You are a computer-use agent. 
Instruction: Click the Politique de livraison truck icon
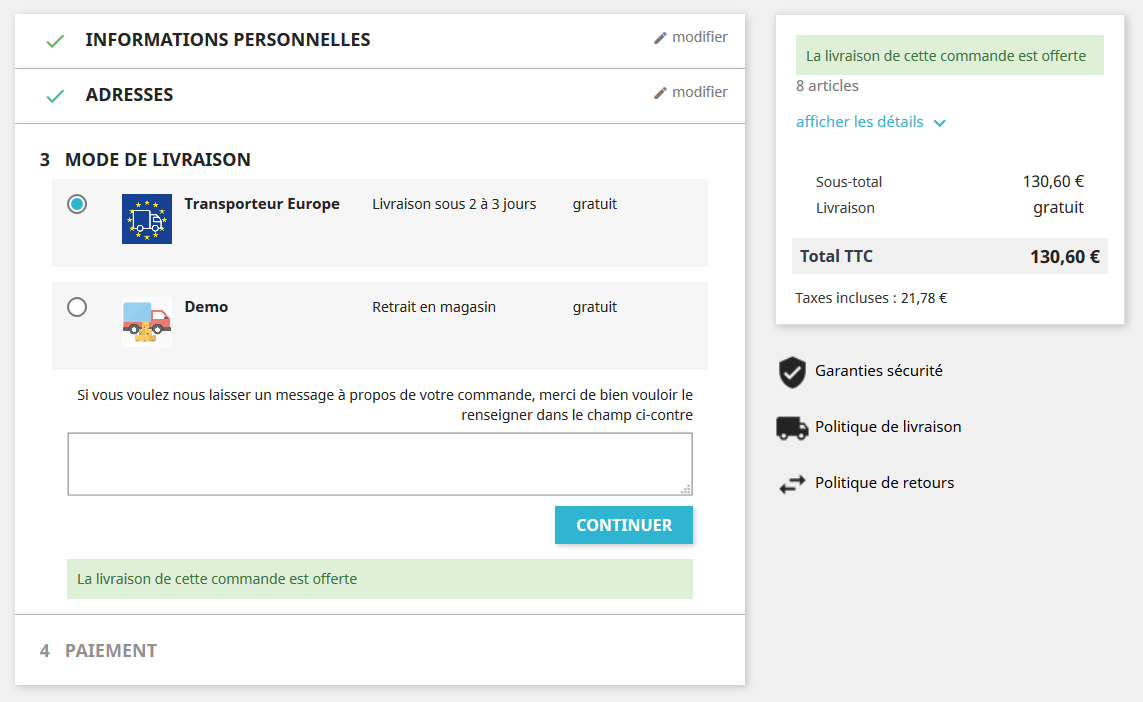(792, 427)
